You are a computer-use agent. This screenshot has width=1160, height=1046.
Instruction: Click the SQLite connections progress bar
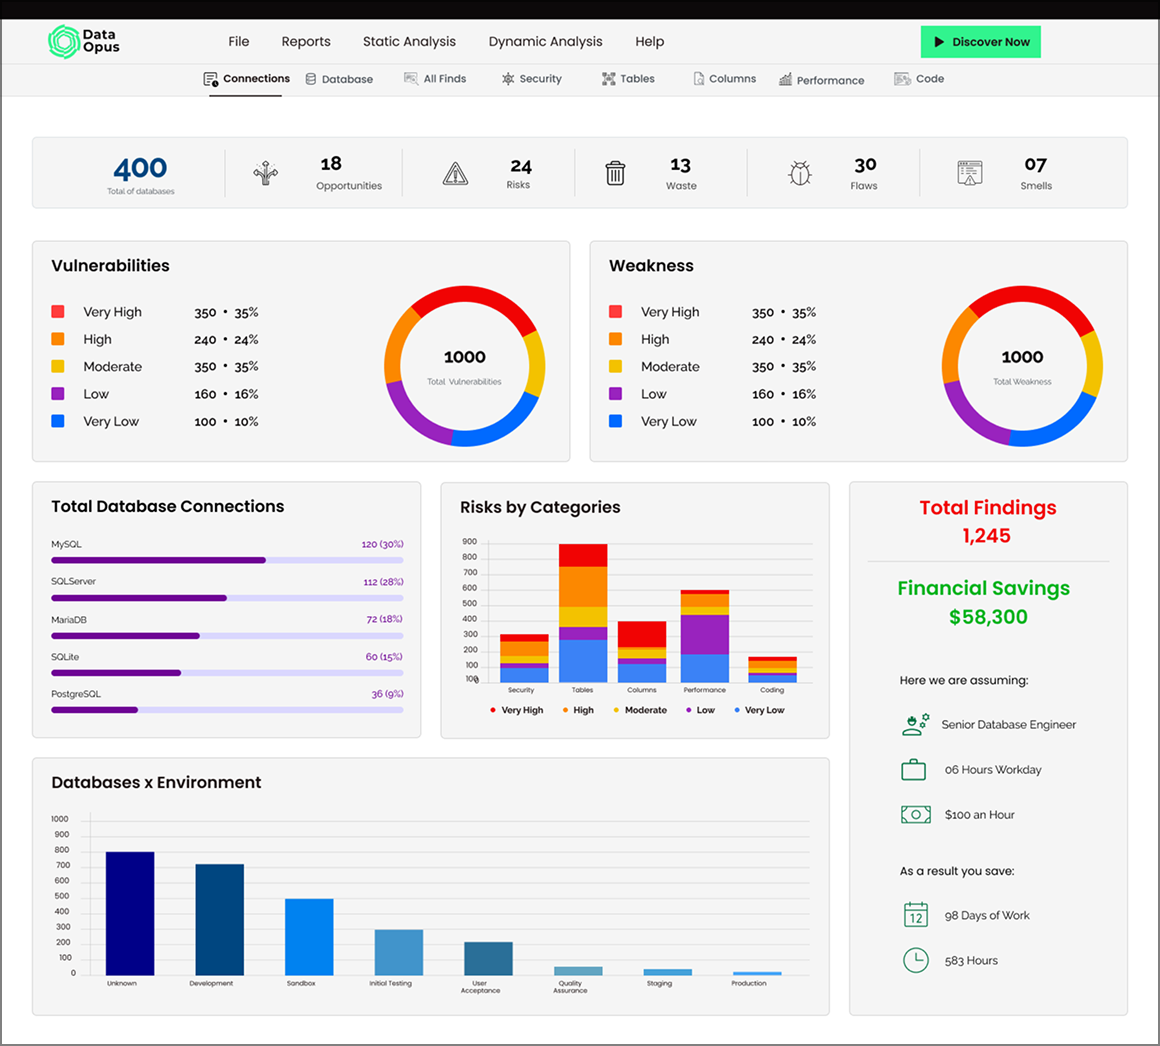tap(227, 672)
